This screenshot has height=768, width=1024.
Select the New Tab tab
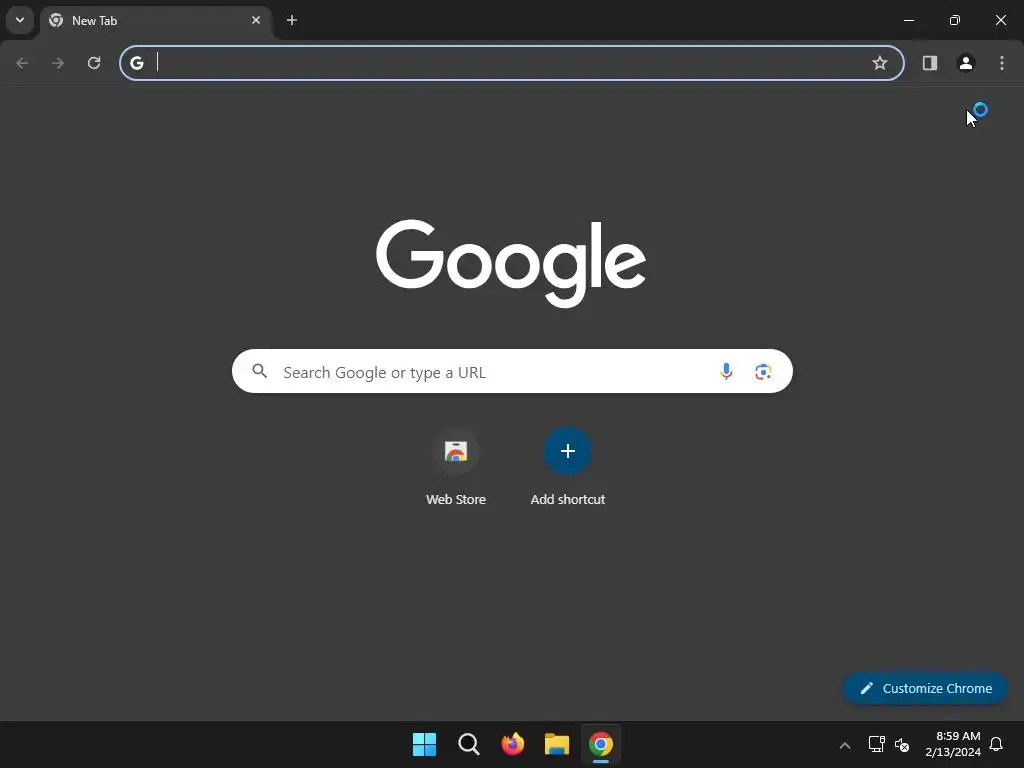155,21
